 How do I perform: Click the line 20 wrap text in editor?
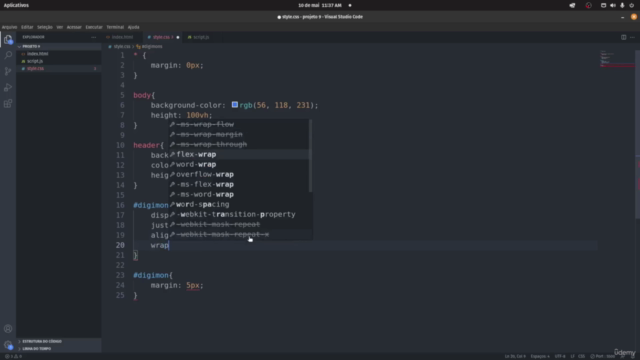click(x=160, y=245)
